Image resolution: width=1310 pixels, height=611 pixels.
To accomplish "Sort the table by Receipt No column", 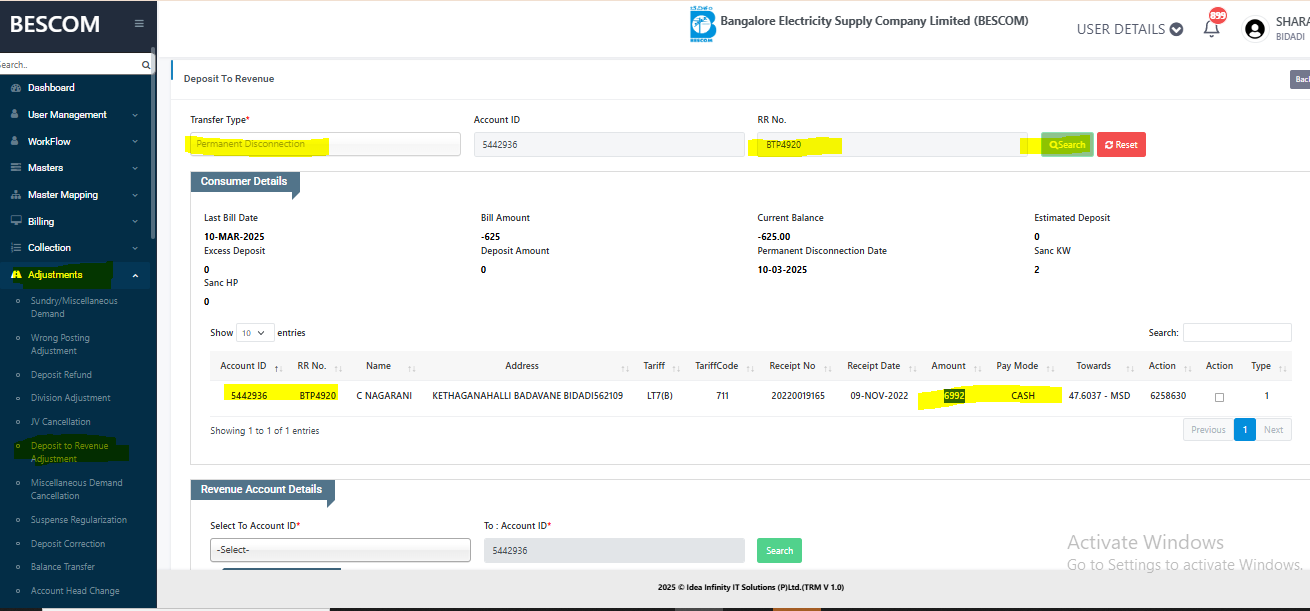I will (799, 366).
